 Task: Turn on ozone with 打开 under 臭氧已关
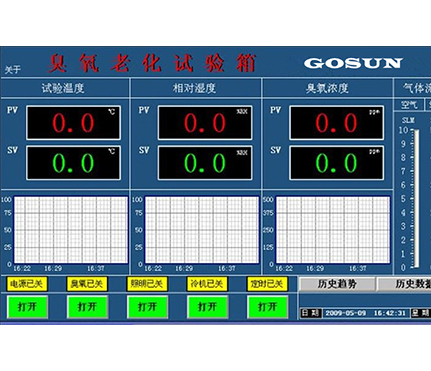87,307
